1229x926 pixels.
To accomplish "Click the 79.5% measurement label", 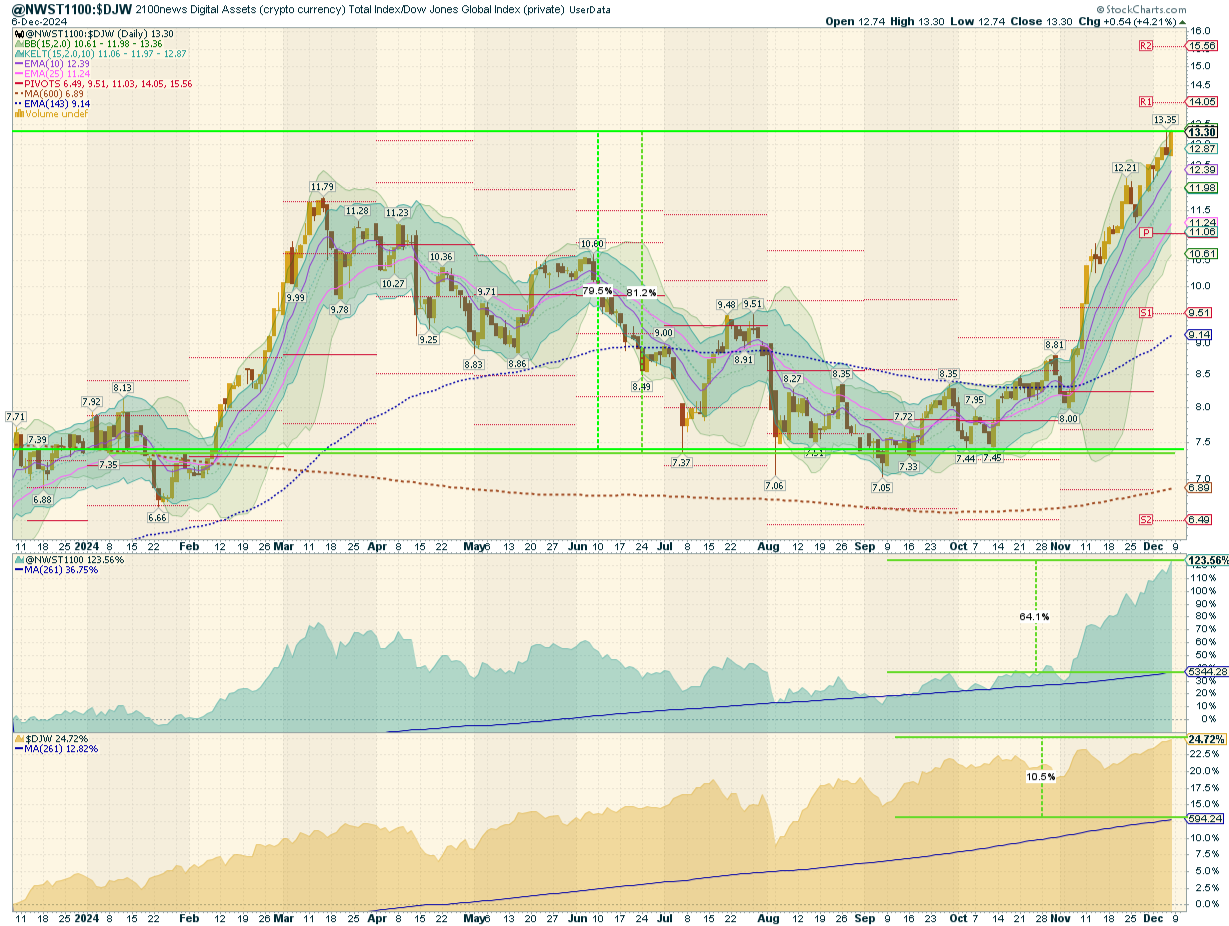I will click(597, 290).
